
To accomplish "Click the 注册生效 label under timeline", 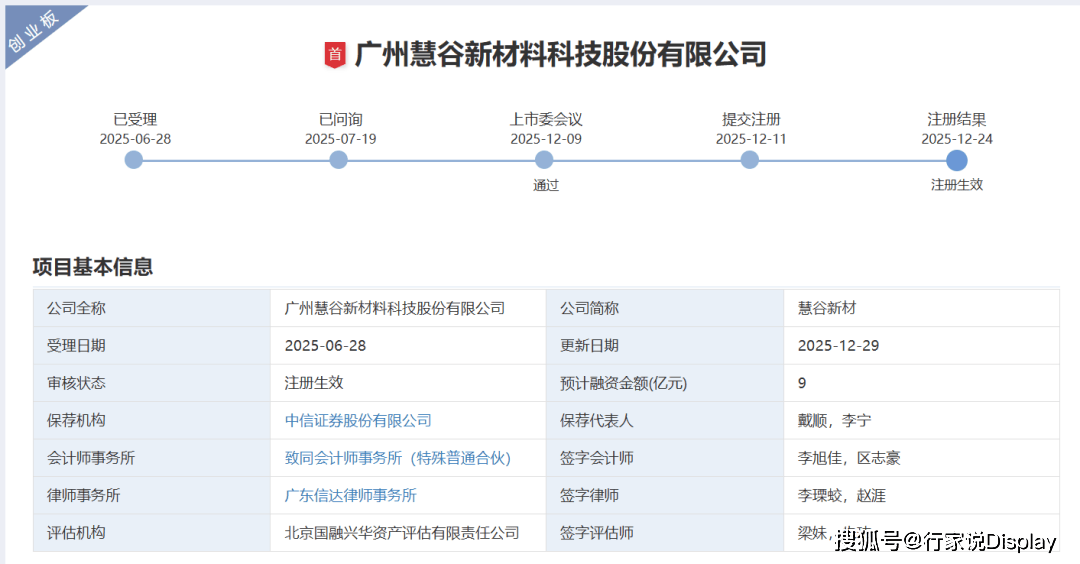I will [x=956, y=185].
